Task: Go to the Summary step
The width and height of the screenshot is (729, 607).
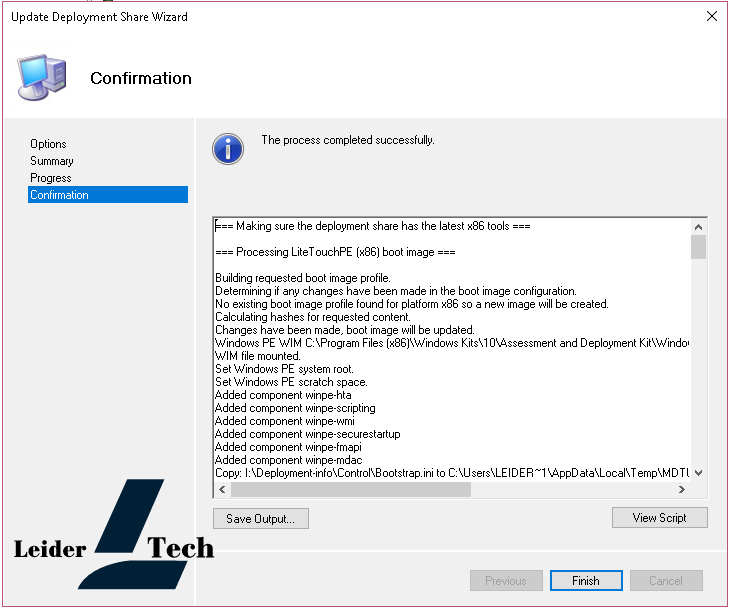Action: (x=52, y=161)
